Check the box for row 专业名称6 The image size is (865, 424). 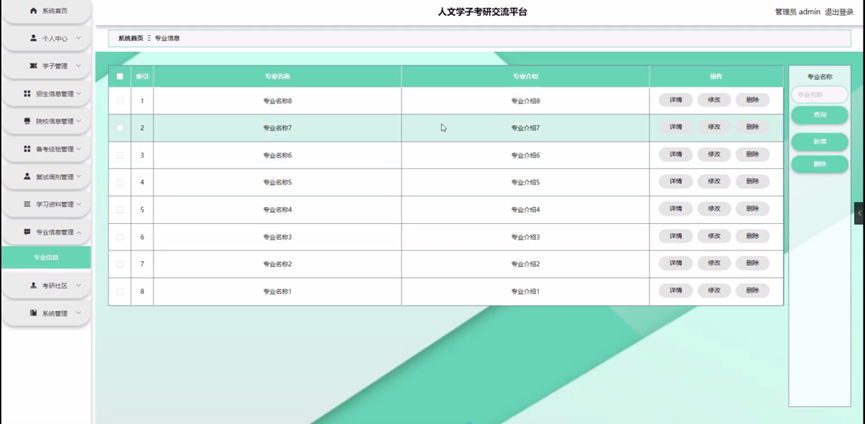pos(120,155)
